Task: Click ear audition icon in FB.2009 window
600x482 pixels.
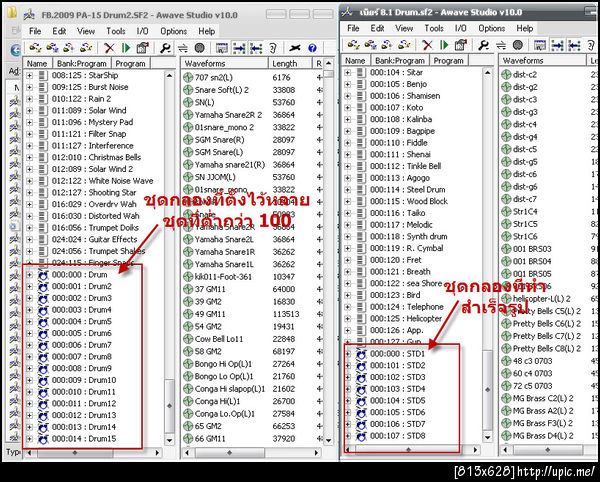Action: (x=273, y=48)
